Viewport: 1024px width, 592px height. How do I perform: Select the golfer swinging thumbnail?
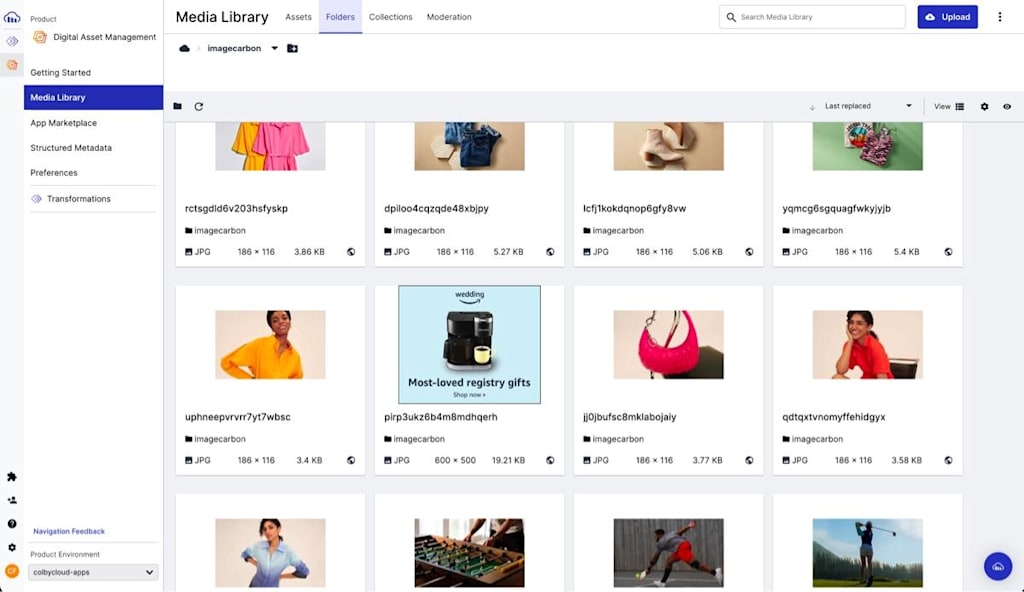pos(868,553)
